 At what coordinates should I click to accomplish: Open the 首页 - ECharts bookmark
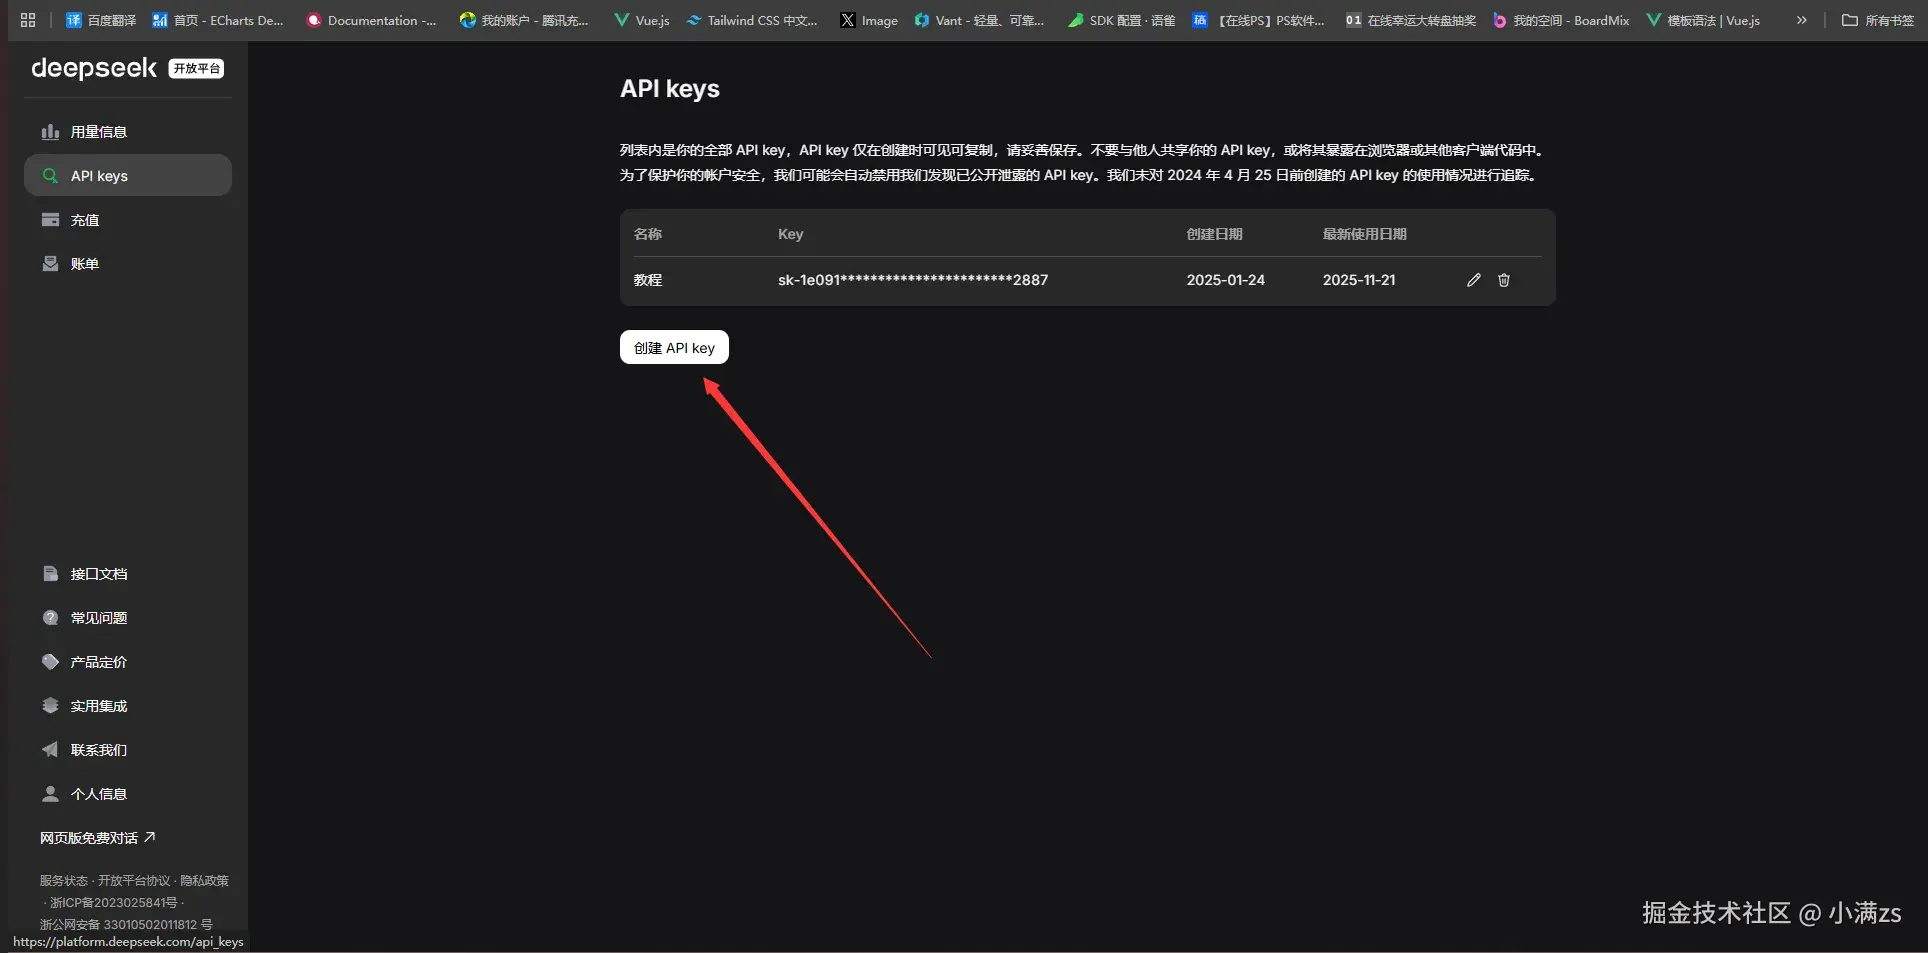tap(217, 20)
